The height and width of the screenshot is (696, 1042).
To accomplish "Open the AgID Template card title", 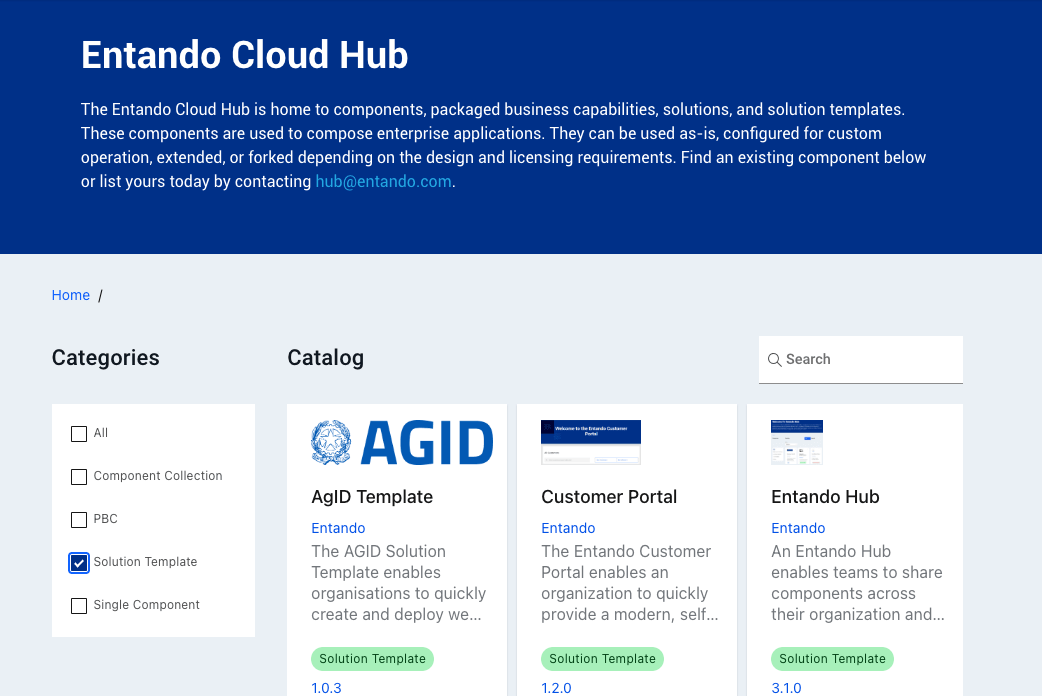I will pyautogui.click(x=372, y=497).
